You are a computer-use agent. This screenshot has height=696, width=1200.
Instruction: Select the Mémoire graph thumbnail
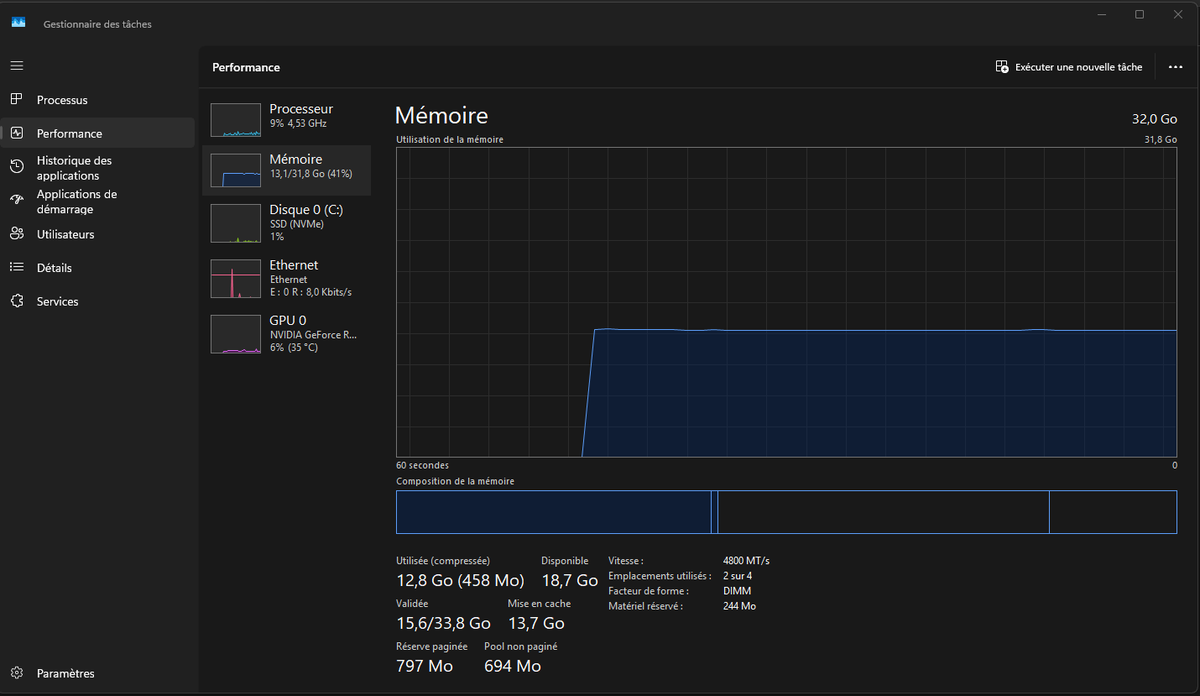click(236, 169)
